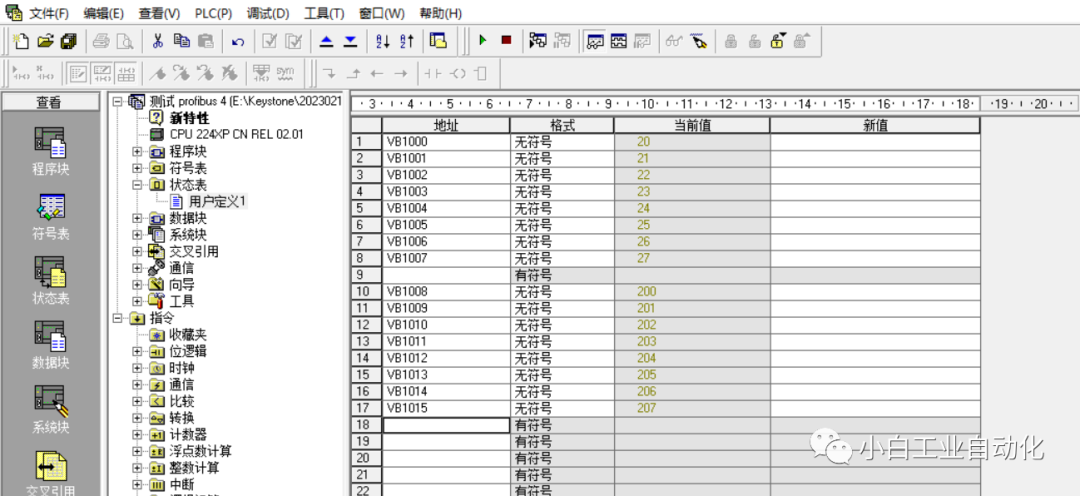This screenshot has height=496, width=1080.
Task: Collapse the 状态表 tree node
Action: coord(137,185)
